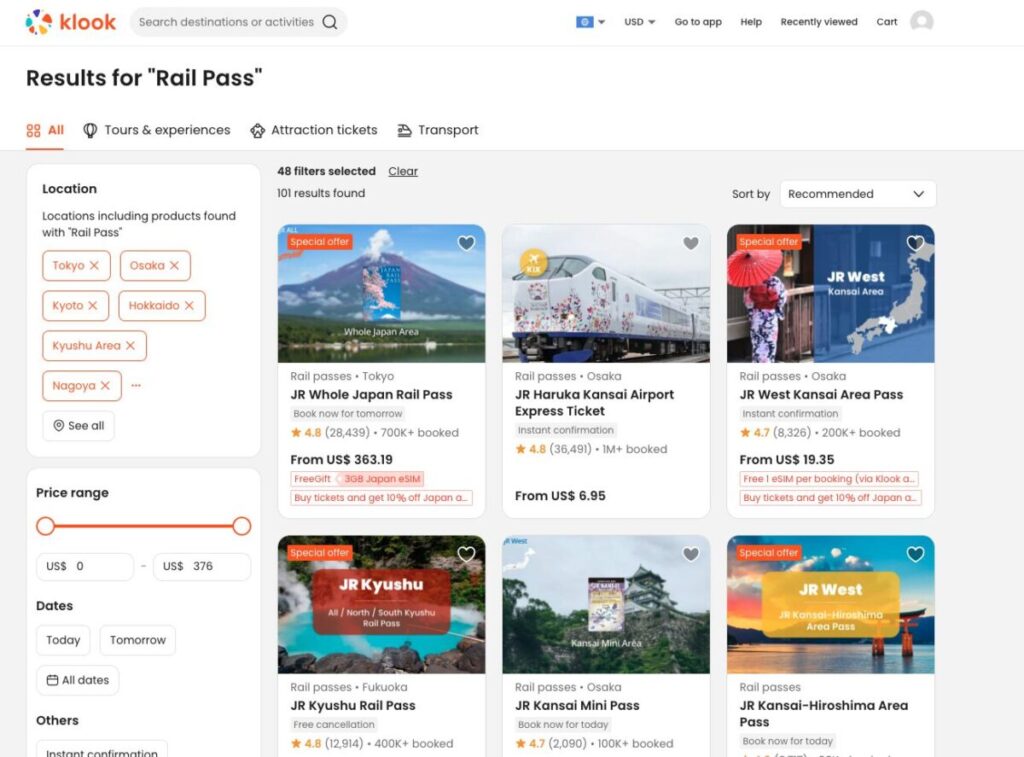Viewport: 1024px width, 757px height.
Task: Open the Go to app link
Action: 698,22
